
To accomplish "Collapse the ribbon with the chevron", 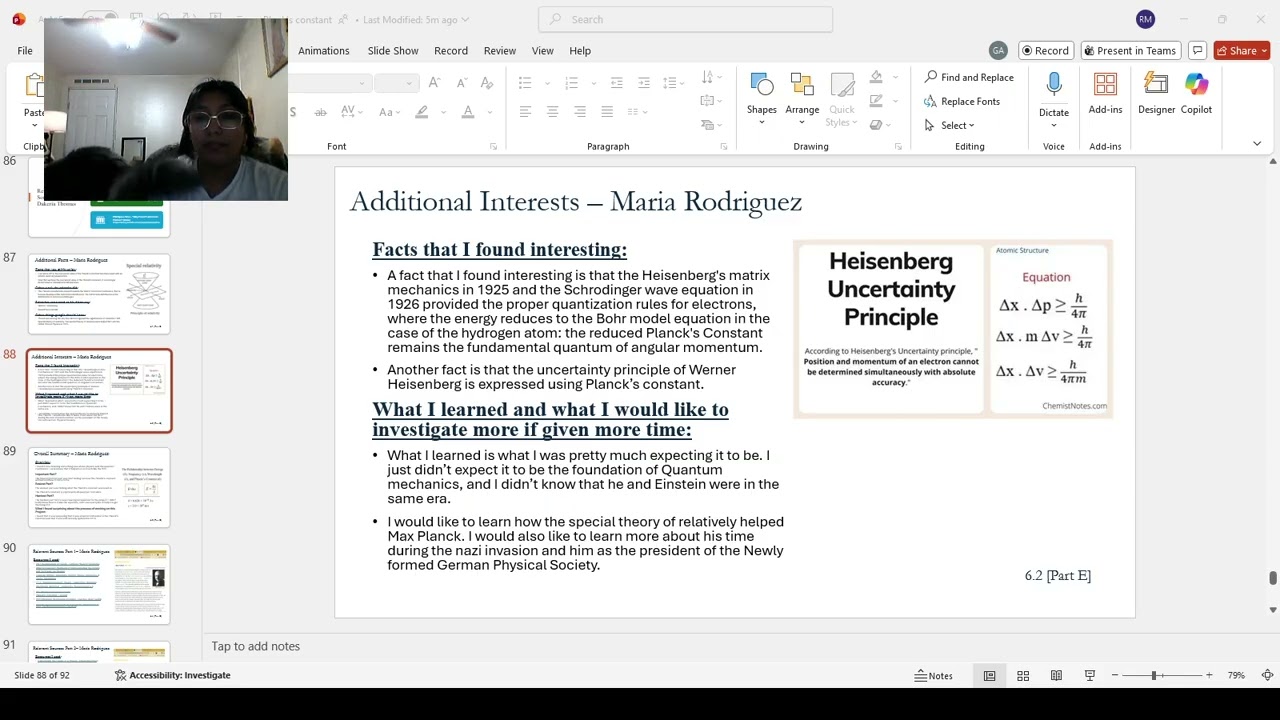I will click(x=1257, y=144).
